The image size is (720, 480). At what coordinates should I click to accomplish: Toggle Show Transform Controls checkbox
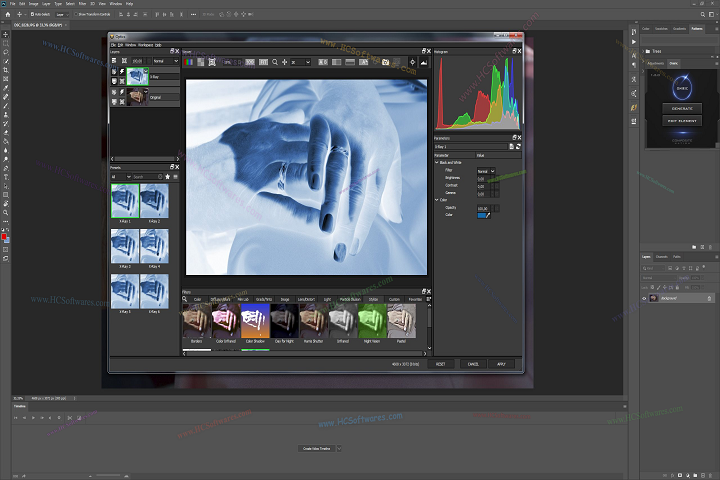(76, 14)
